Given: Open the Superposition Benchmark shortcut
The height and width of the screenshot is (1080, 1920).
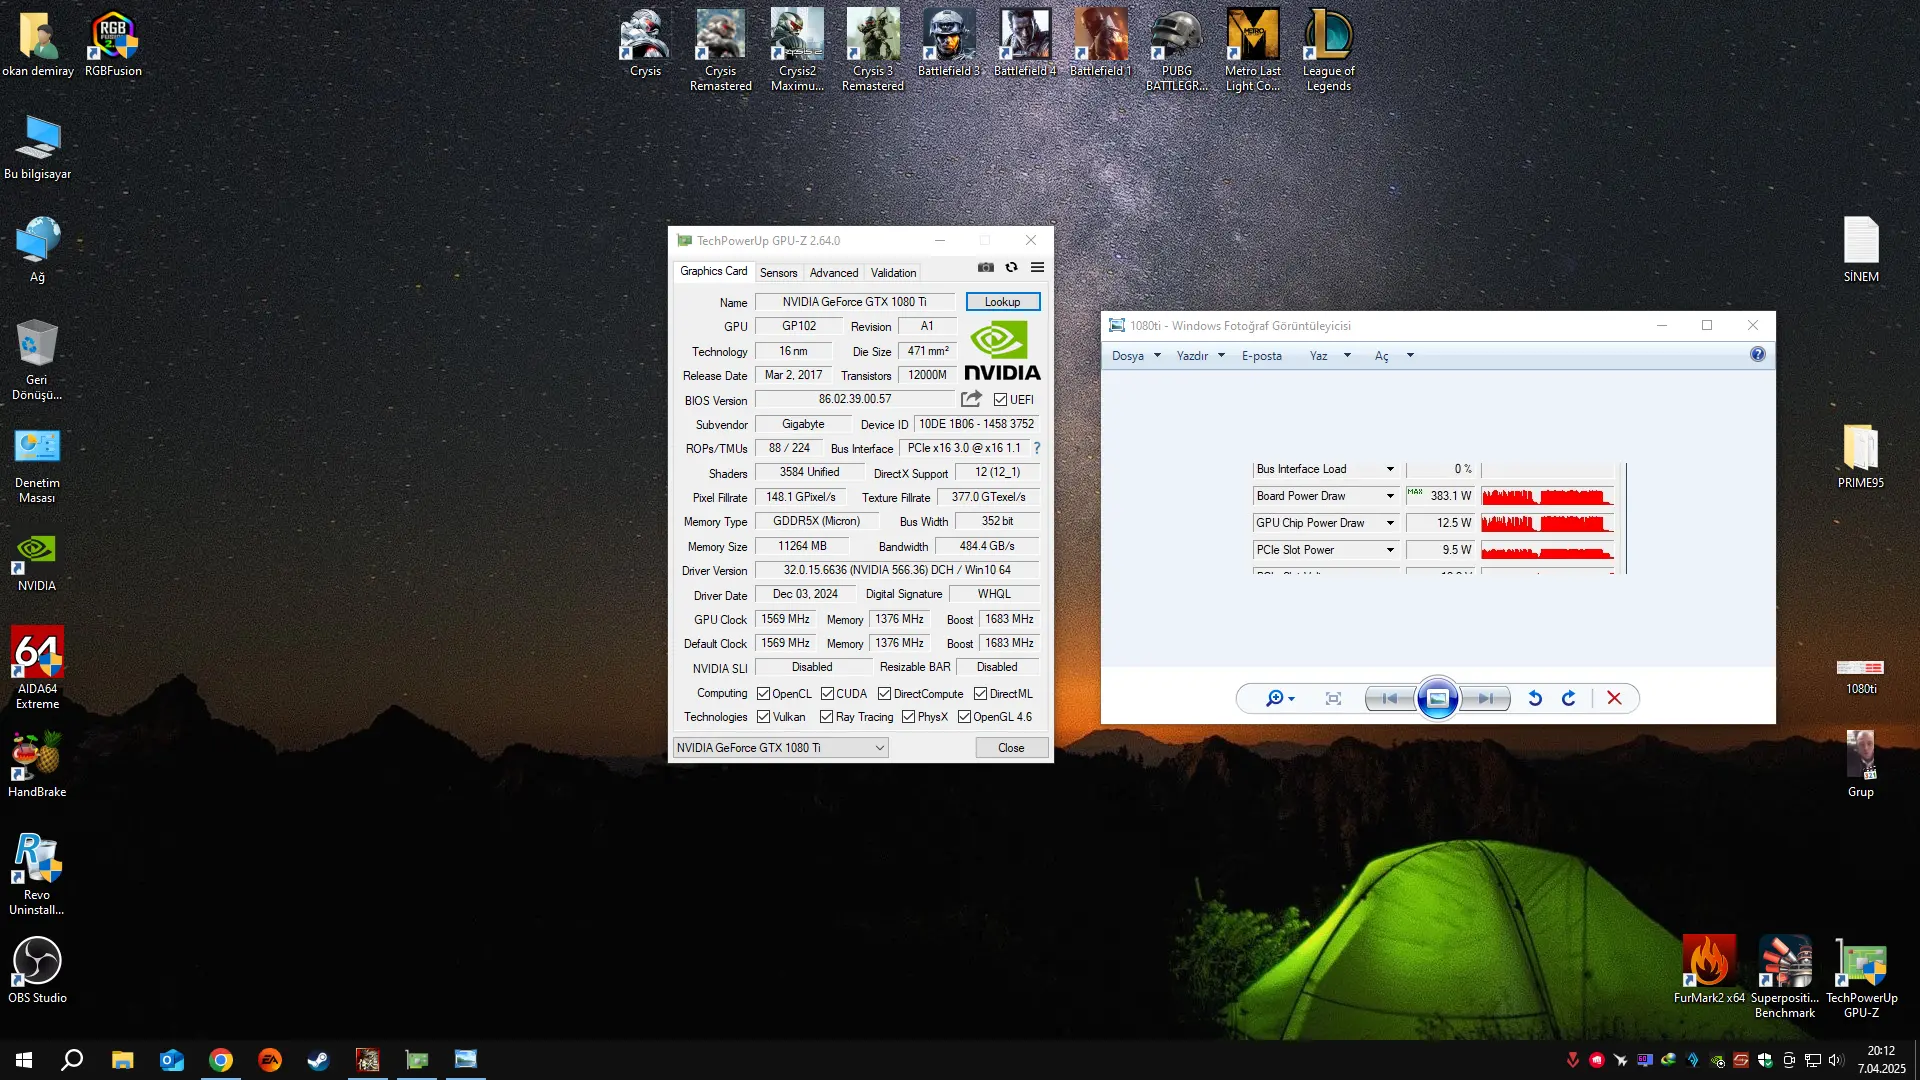Looking at the screenshot, I should tap(1785, 977).
